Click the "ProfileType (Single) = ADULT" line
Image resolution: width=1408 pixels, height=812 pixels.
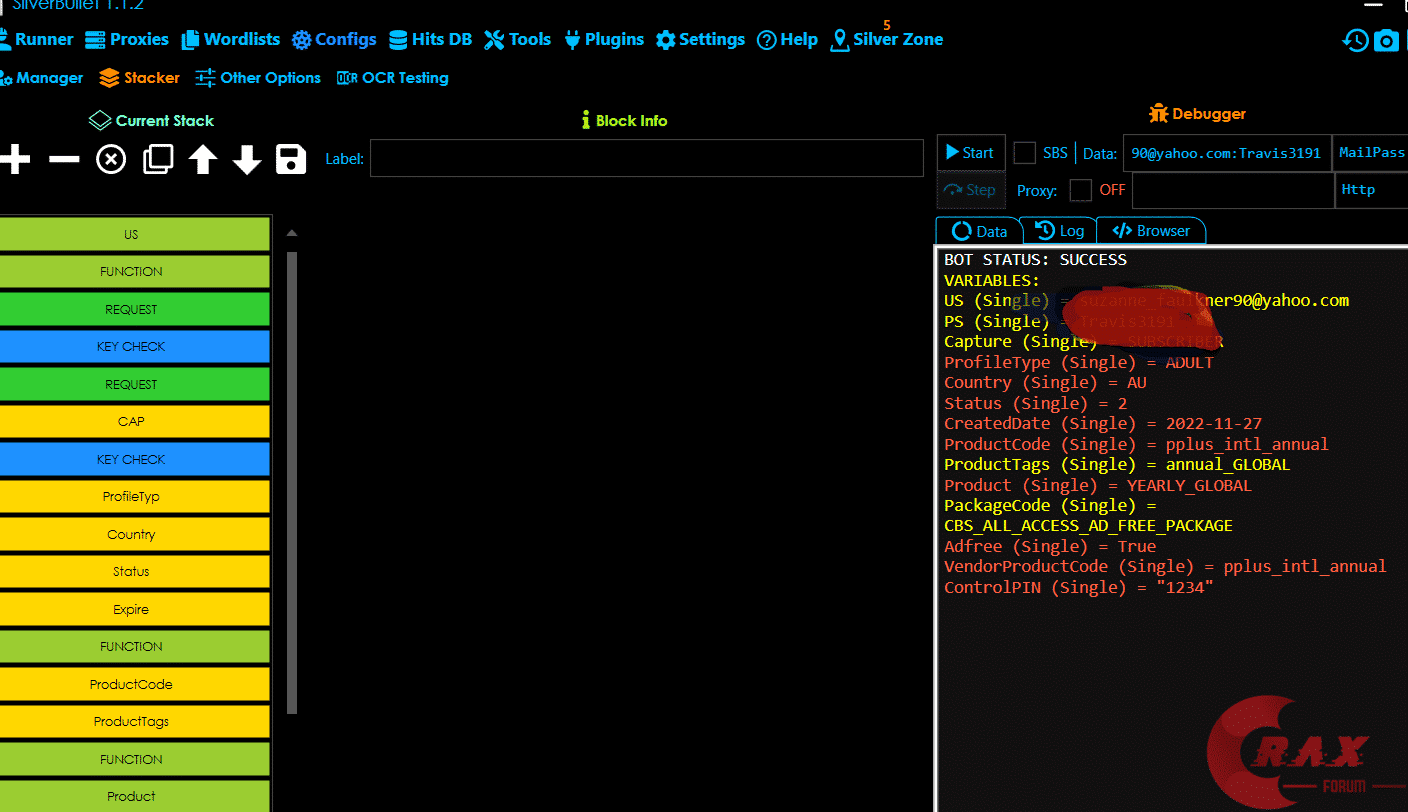tap(1078, 362)
